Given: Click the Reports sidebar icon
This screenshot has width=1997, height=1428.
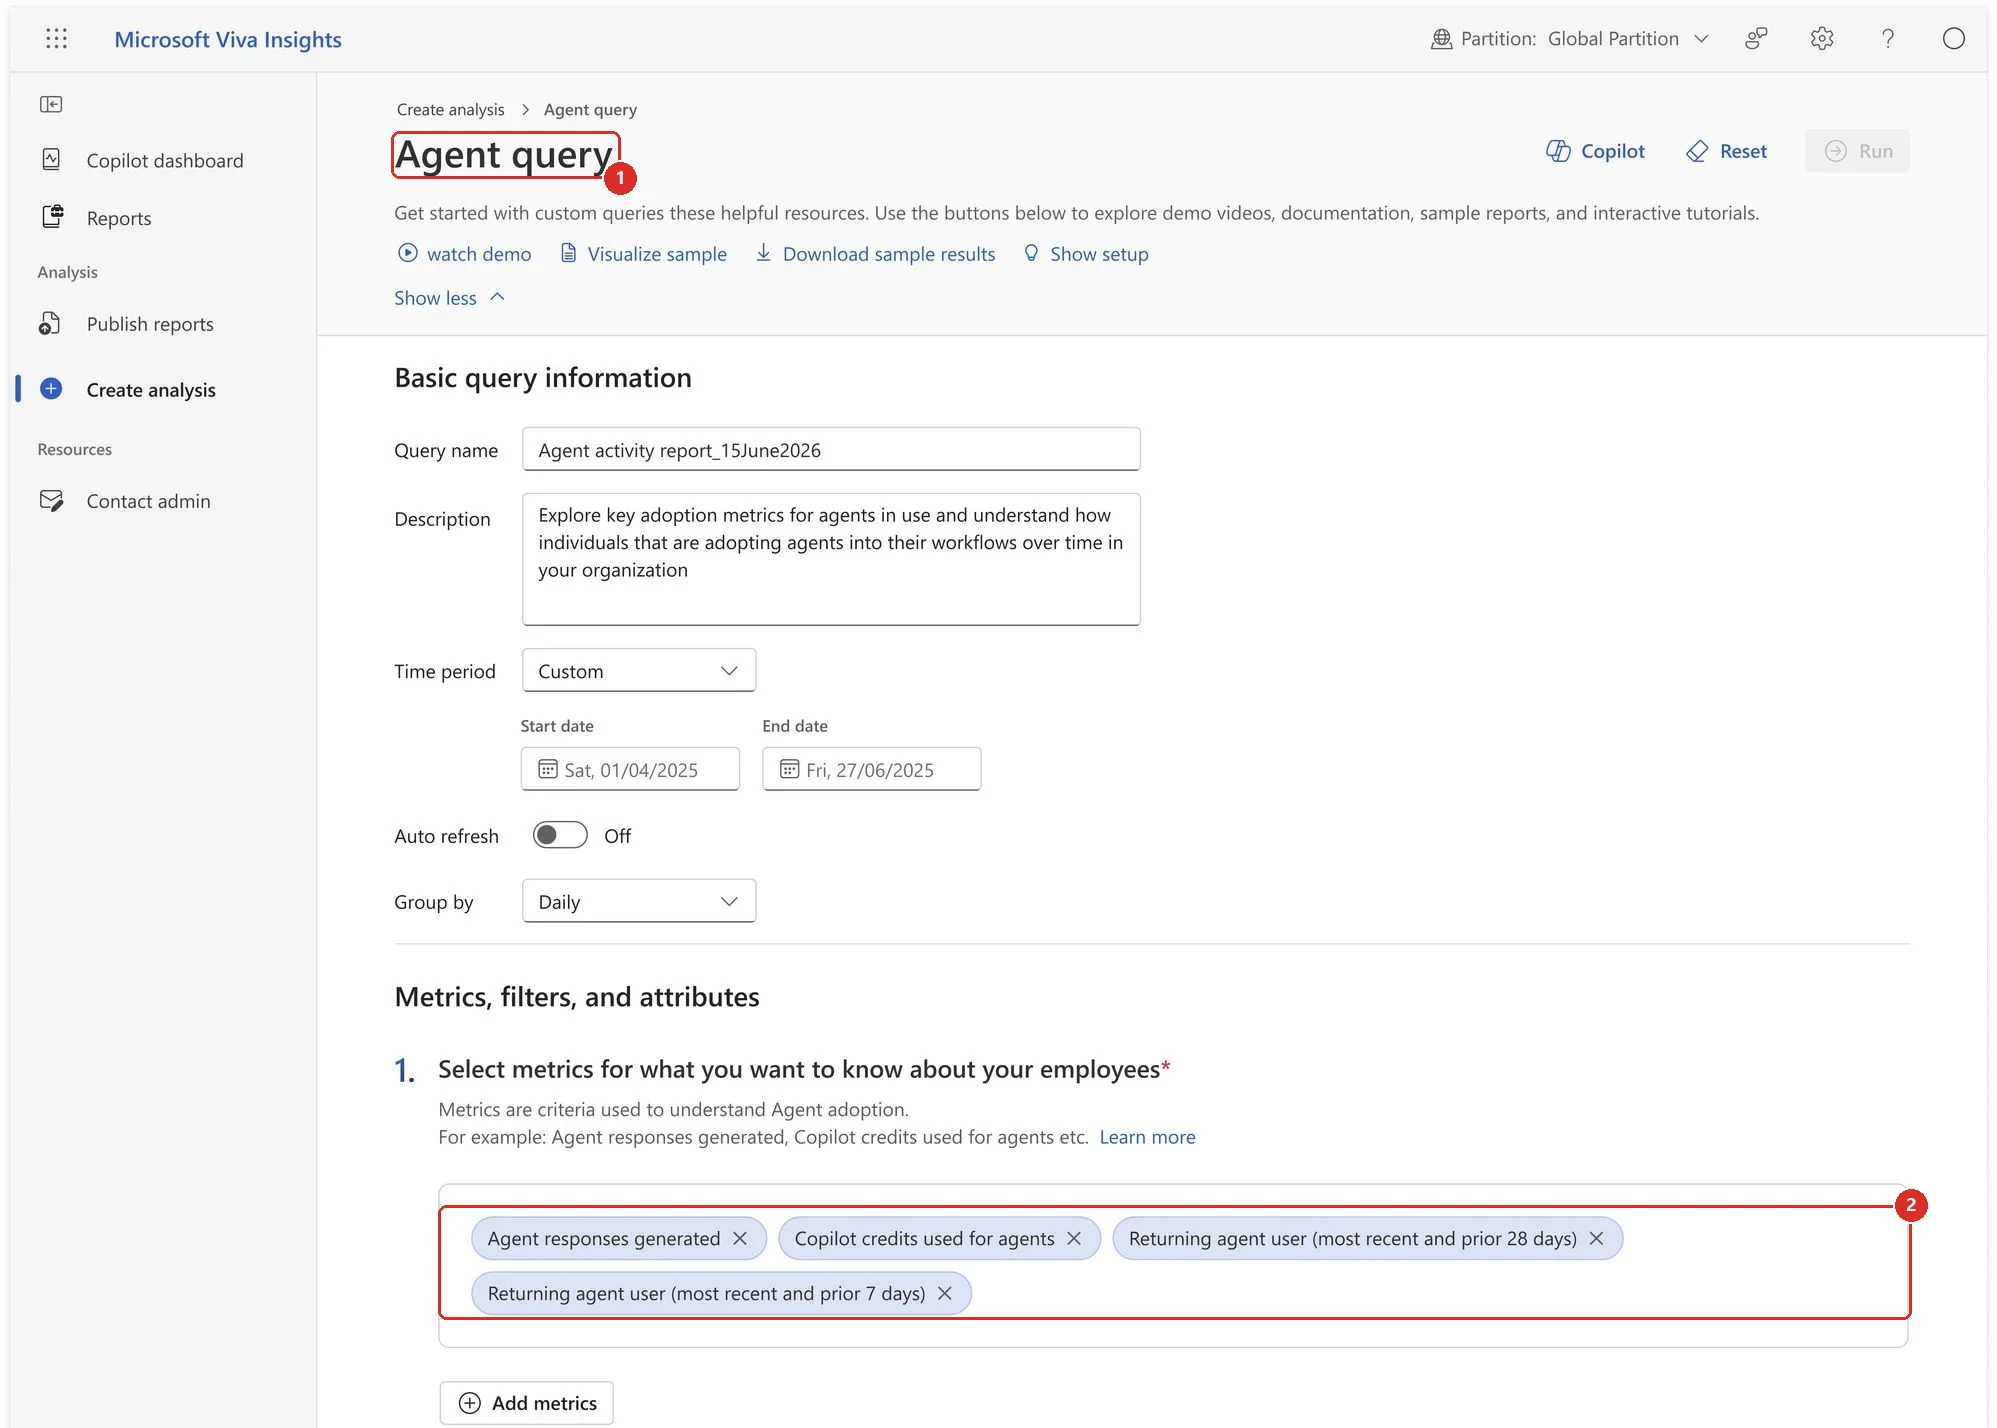Looking at the screenshot, I should coord(52,216).
